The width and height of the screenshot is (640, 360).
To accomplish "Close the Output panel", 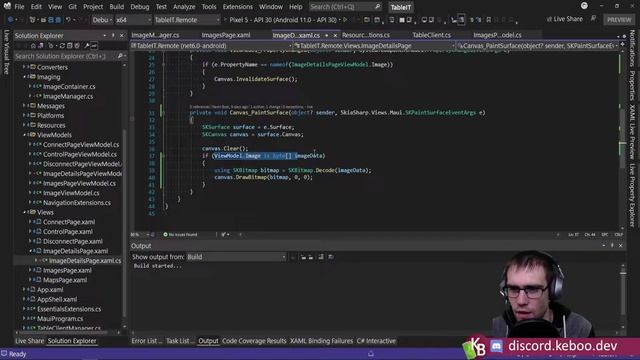I will pyautogui.click(x=621, y=246).
